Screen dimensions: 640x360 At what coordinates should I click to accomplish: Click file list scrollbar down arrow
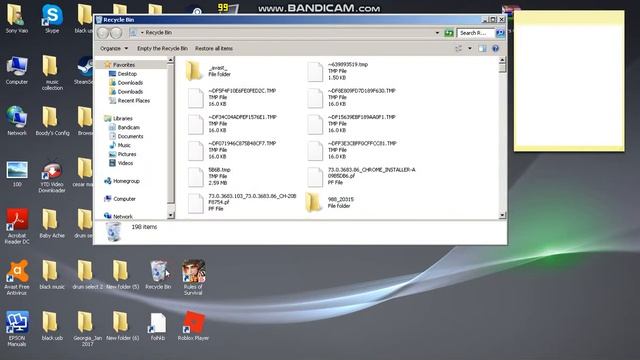point(502,215)
